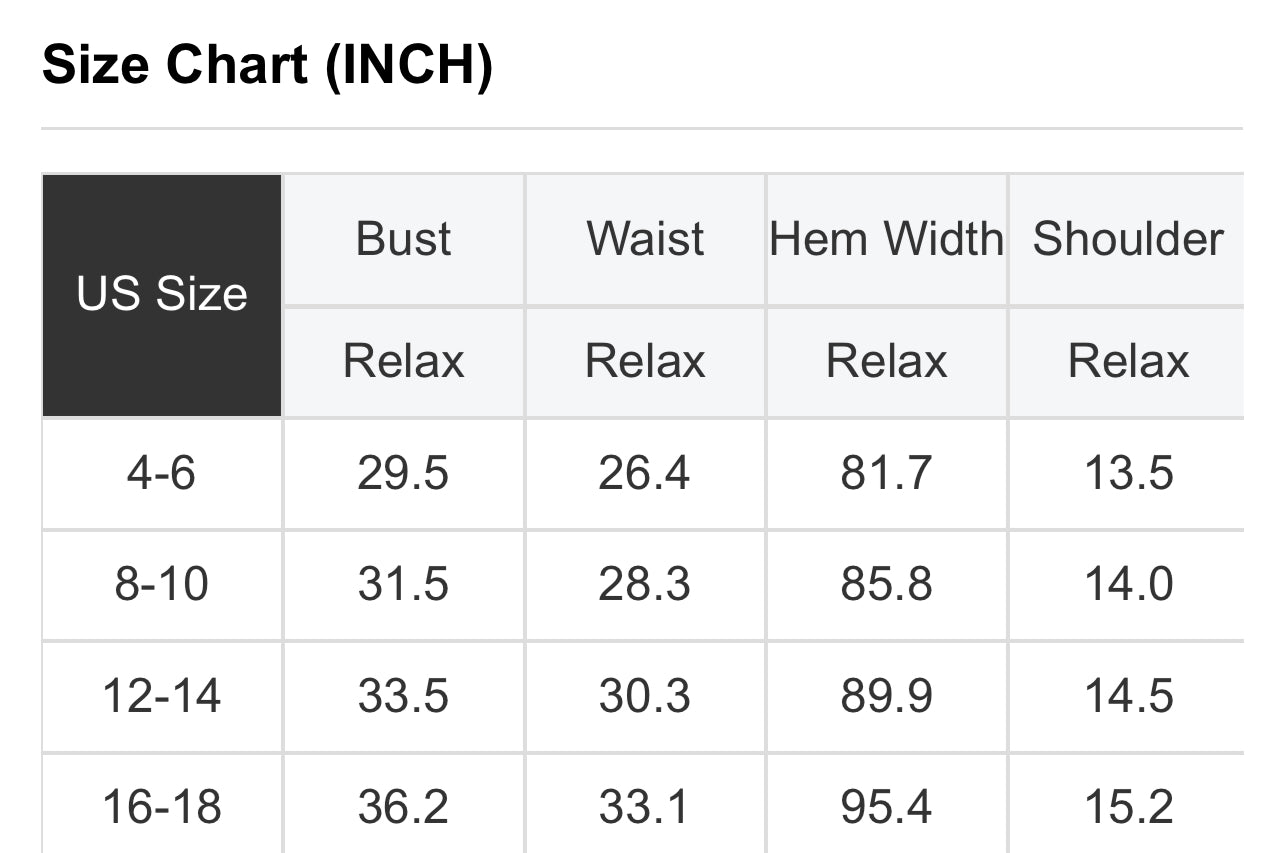Select the 4-6 size row label
Viewport: 1284px width, 853px height.
click(162, 473)
